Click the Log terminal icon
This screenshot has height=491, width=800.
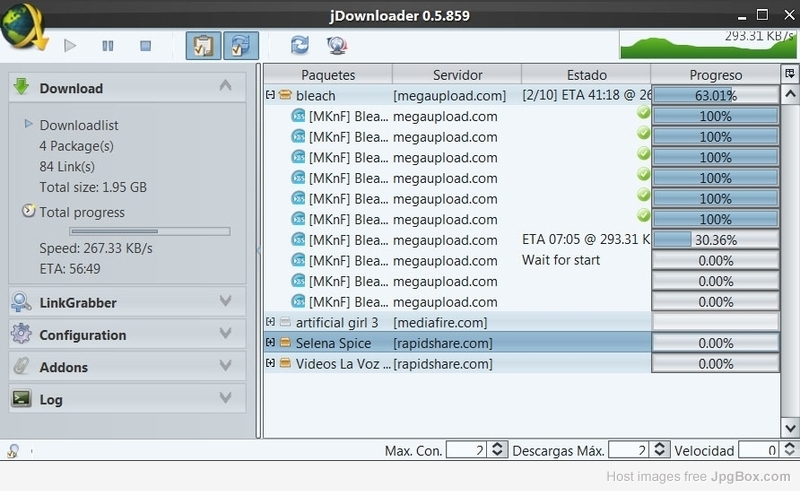pyautogui.click(x=21, y=398)
